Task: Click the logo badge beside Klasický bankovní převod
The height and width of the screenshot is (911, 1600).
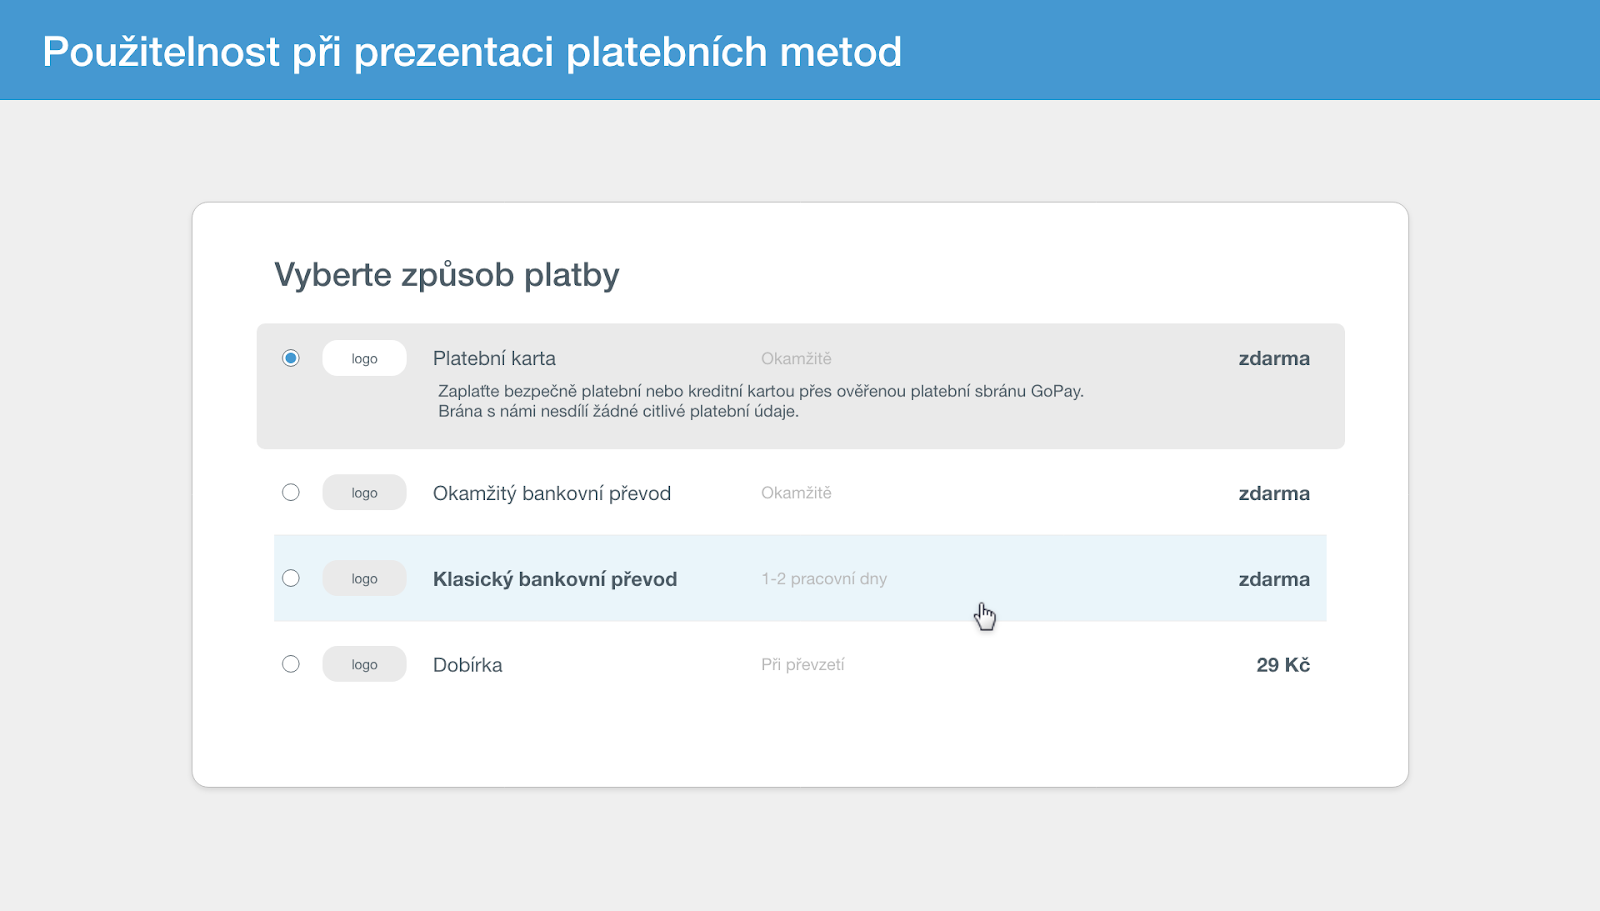Action: tap(364, 578)
